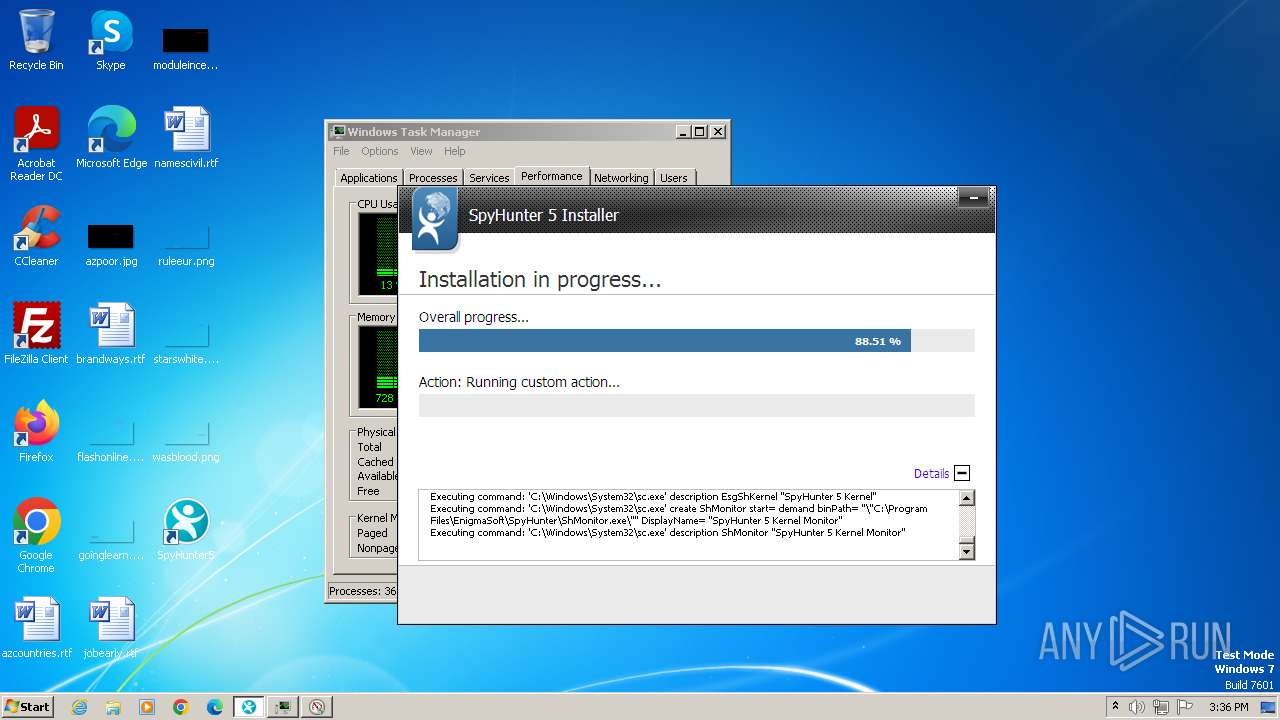The height and width of the screenshot is (720, 1280).
Task: Open Google Chrome desktop shortcut
Action: (36, 535)
